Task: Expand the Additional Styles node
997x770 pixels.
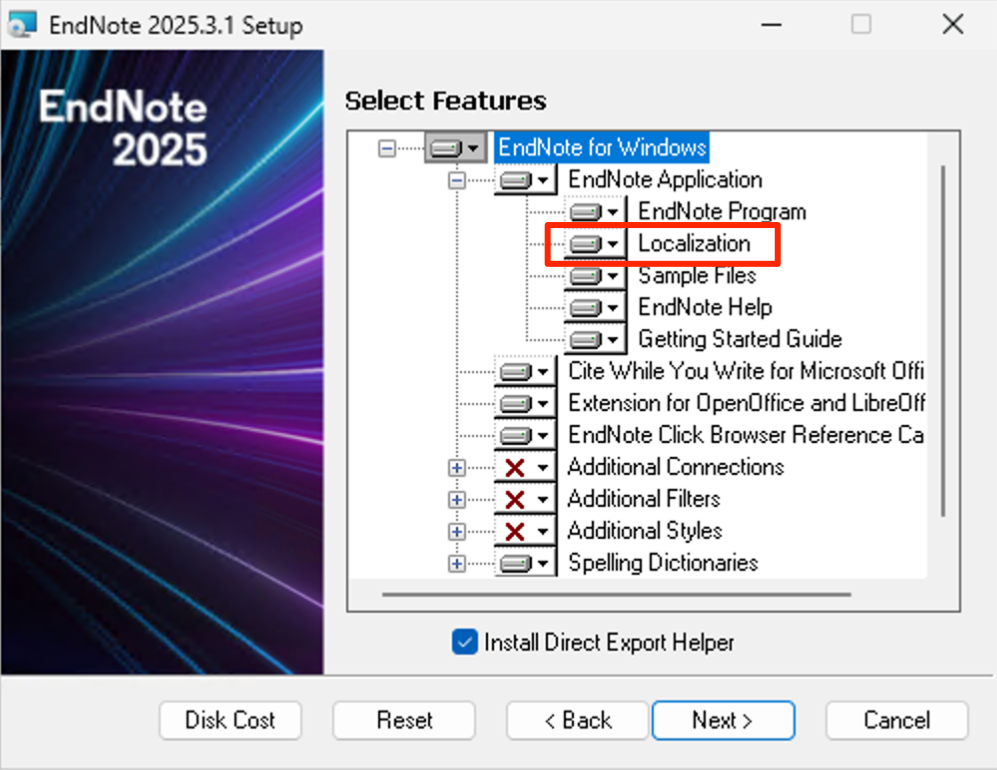Action: coord(457,532)
